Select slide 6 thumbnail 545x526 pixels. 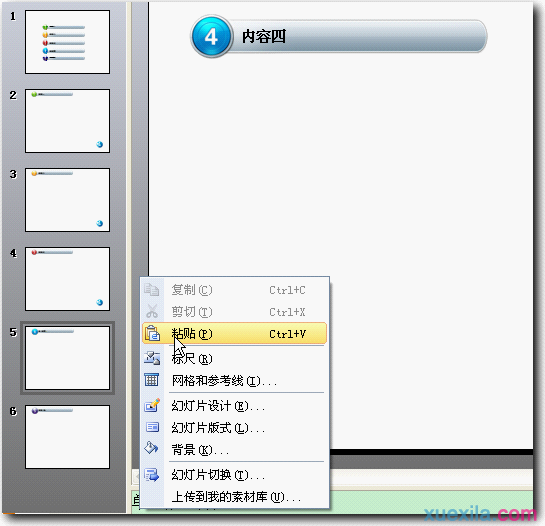pos(67,437)
